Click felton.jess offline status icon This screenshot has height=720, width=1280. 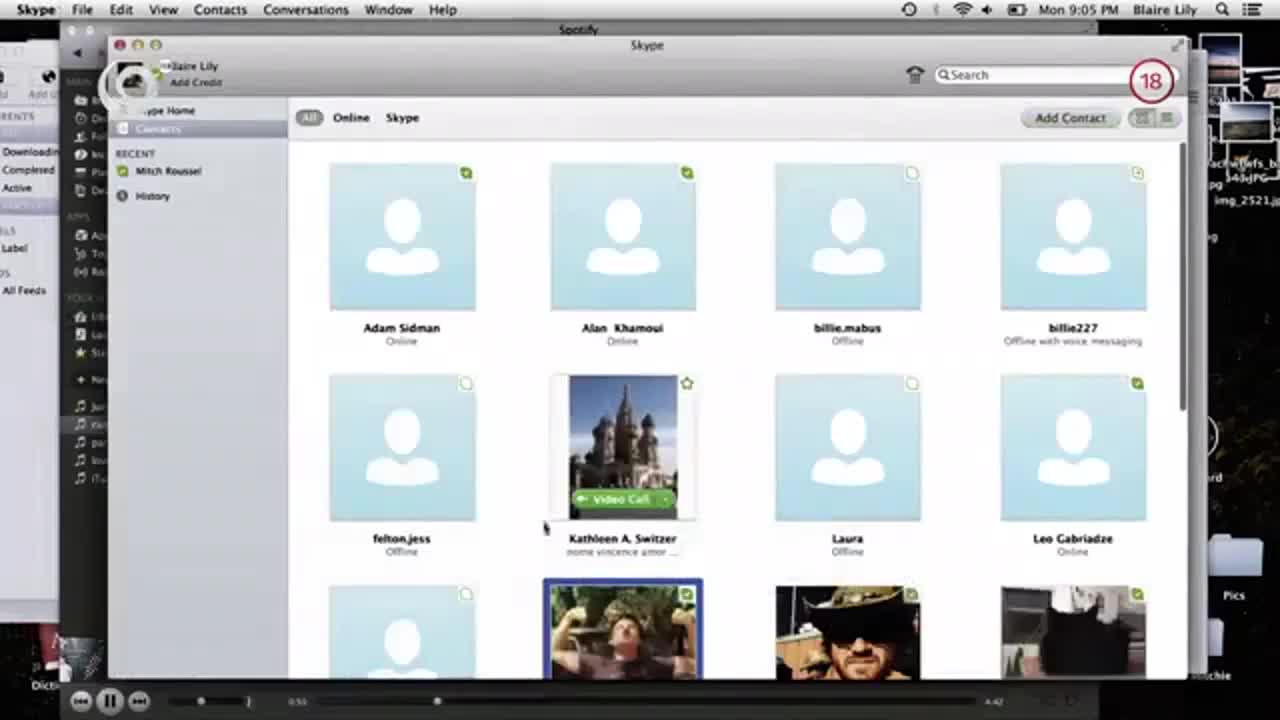click(x=466, y=384)
